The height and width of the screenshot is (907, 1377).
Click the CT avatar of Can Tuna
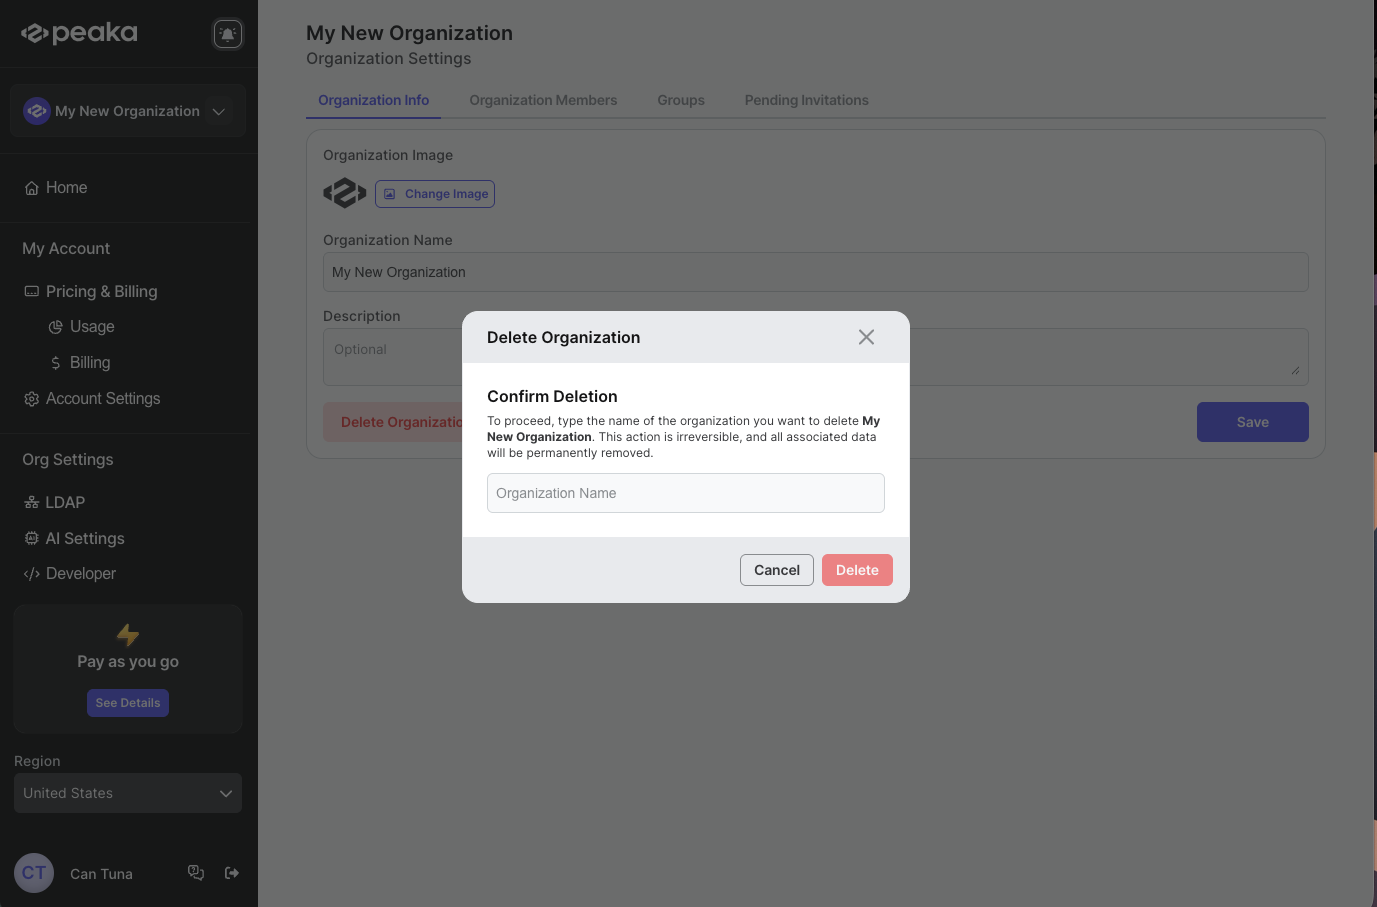[x=33, y=872]
